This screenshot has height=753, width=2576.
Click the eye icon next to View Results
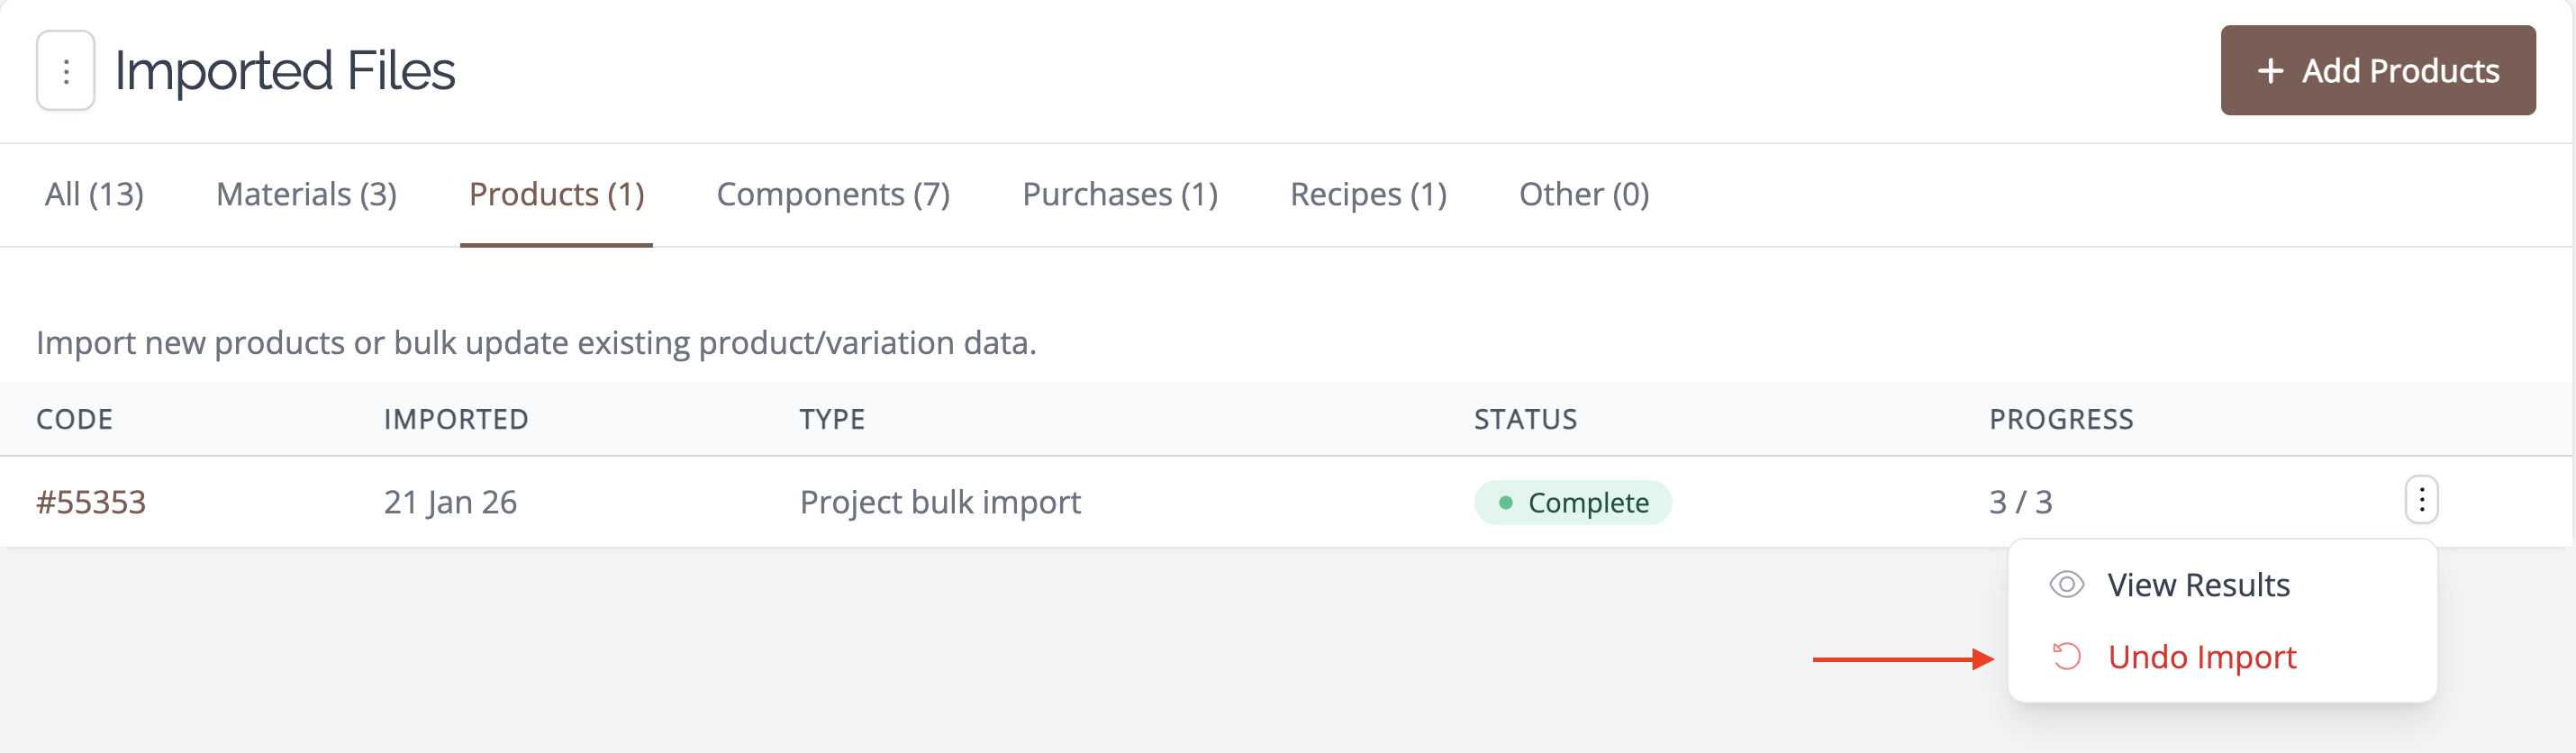tap(2066, 584)
